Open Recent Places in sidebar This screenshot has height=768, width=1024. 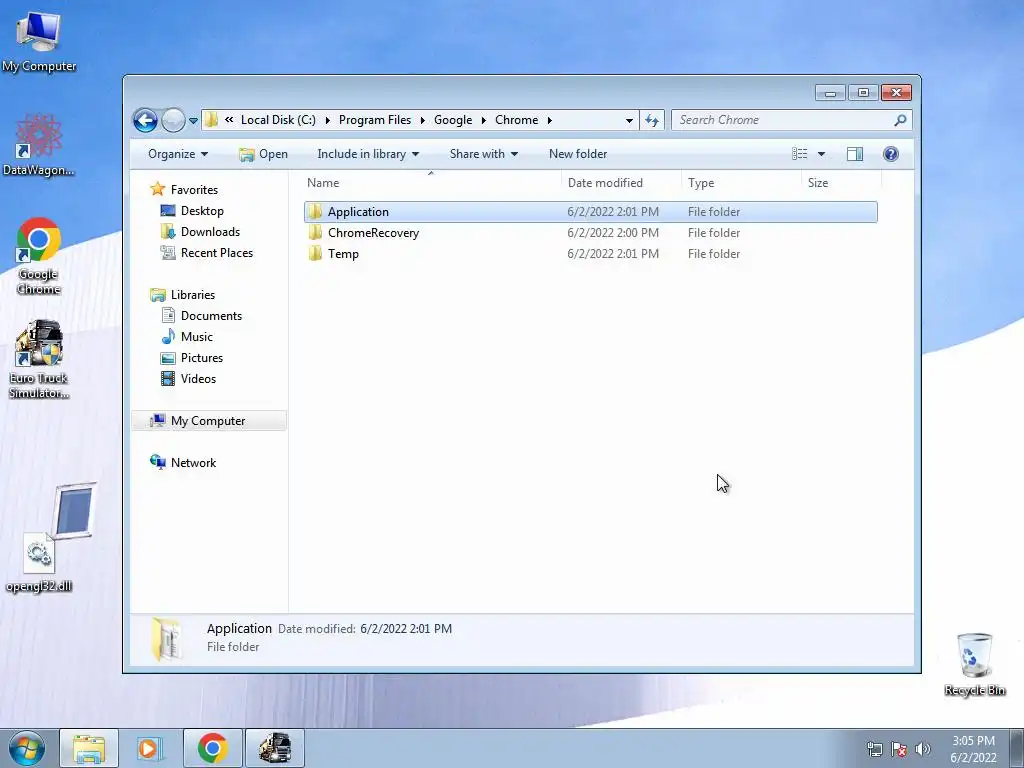pos(216,253)
